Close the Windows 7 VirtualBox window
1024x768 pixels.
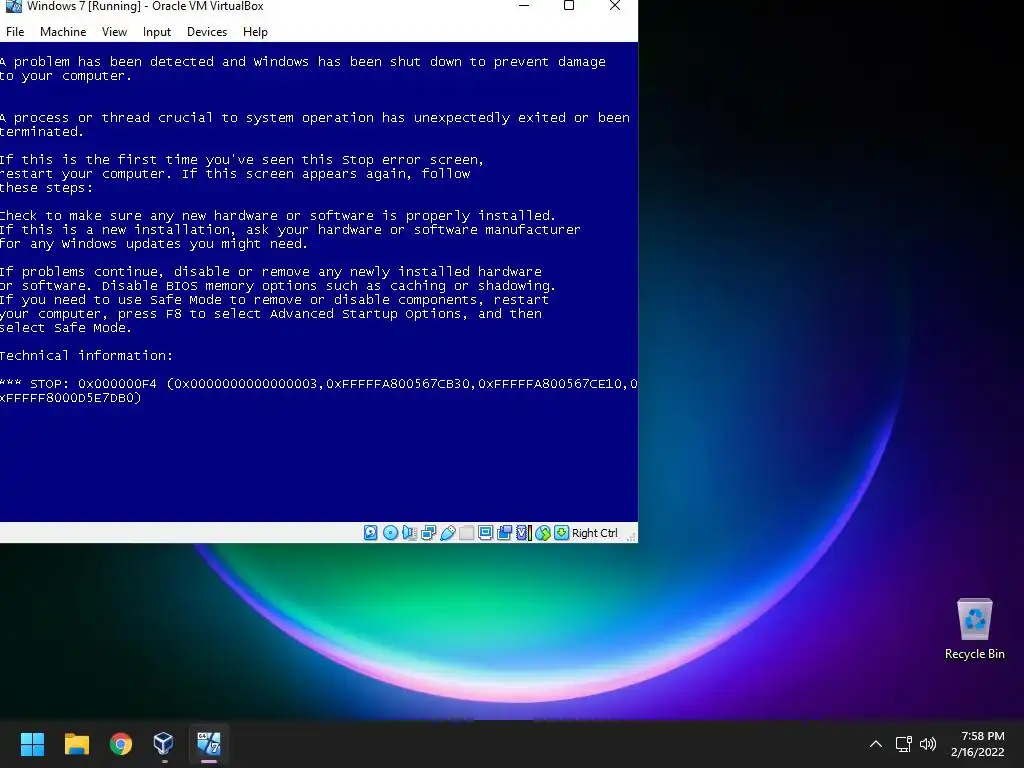[615, 6]
